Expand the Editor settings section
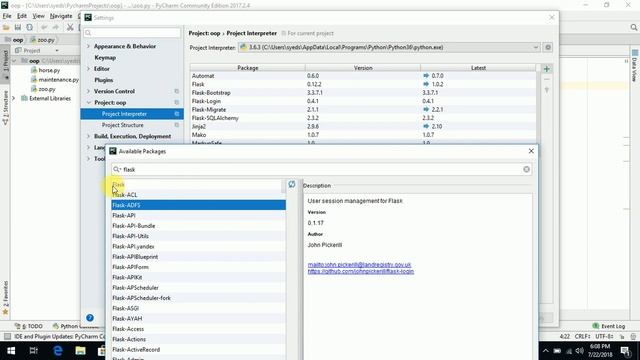 (89, 69)
